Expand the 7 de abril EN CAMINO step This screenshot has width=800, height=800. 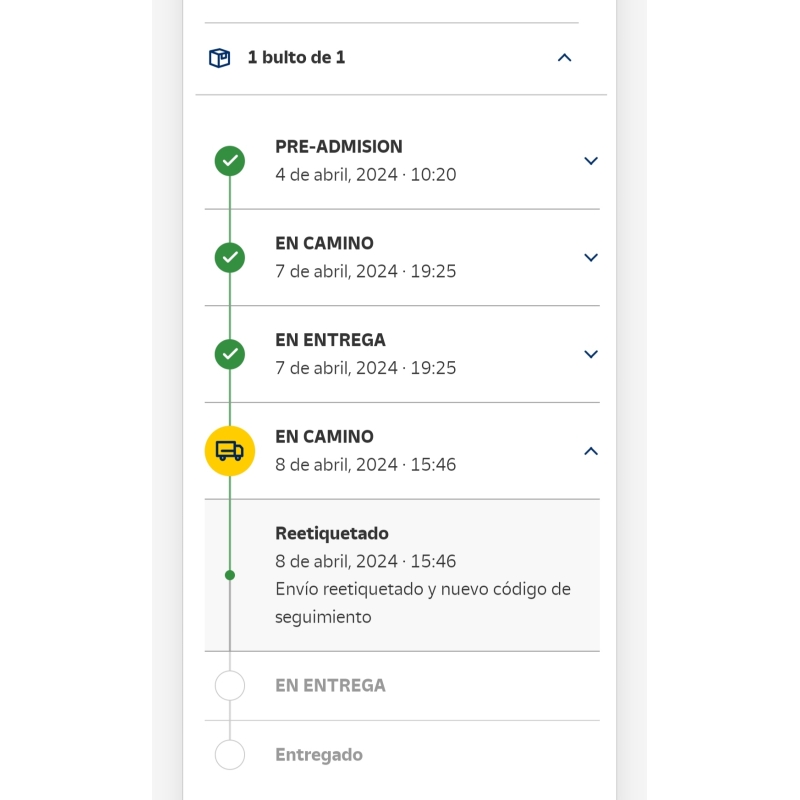coord(590,257)
